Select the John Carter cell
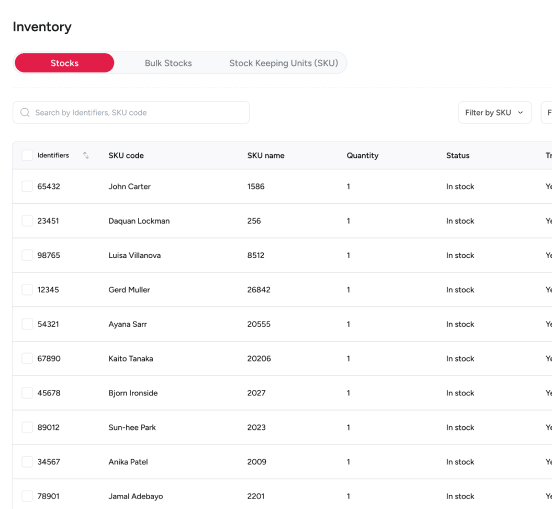 [129, 186]
